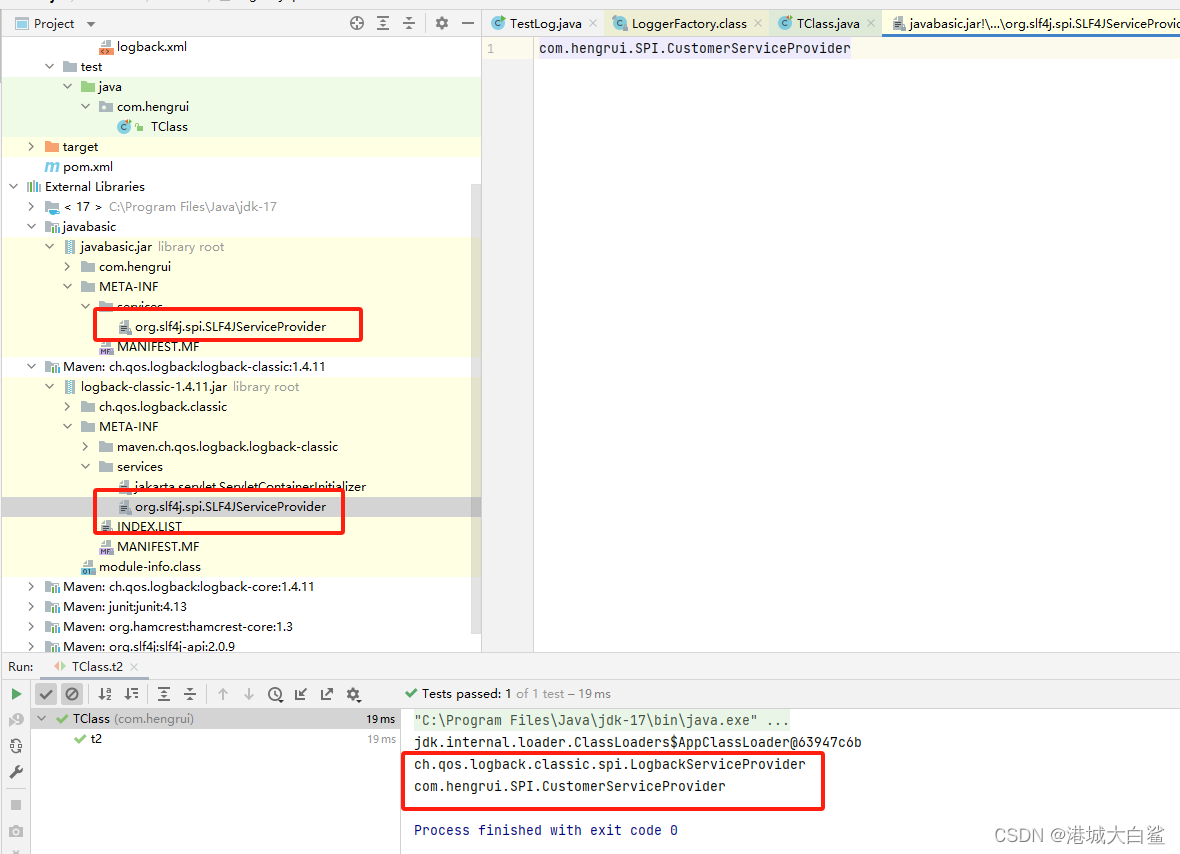1180x854 pixels.
Task: Open the test runner settings gear
Action: coord(352,693)
